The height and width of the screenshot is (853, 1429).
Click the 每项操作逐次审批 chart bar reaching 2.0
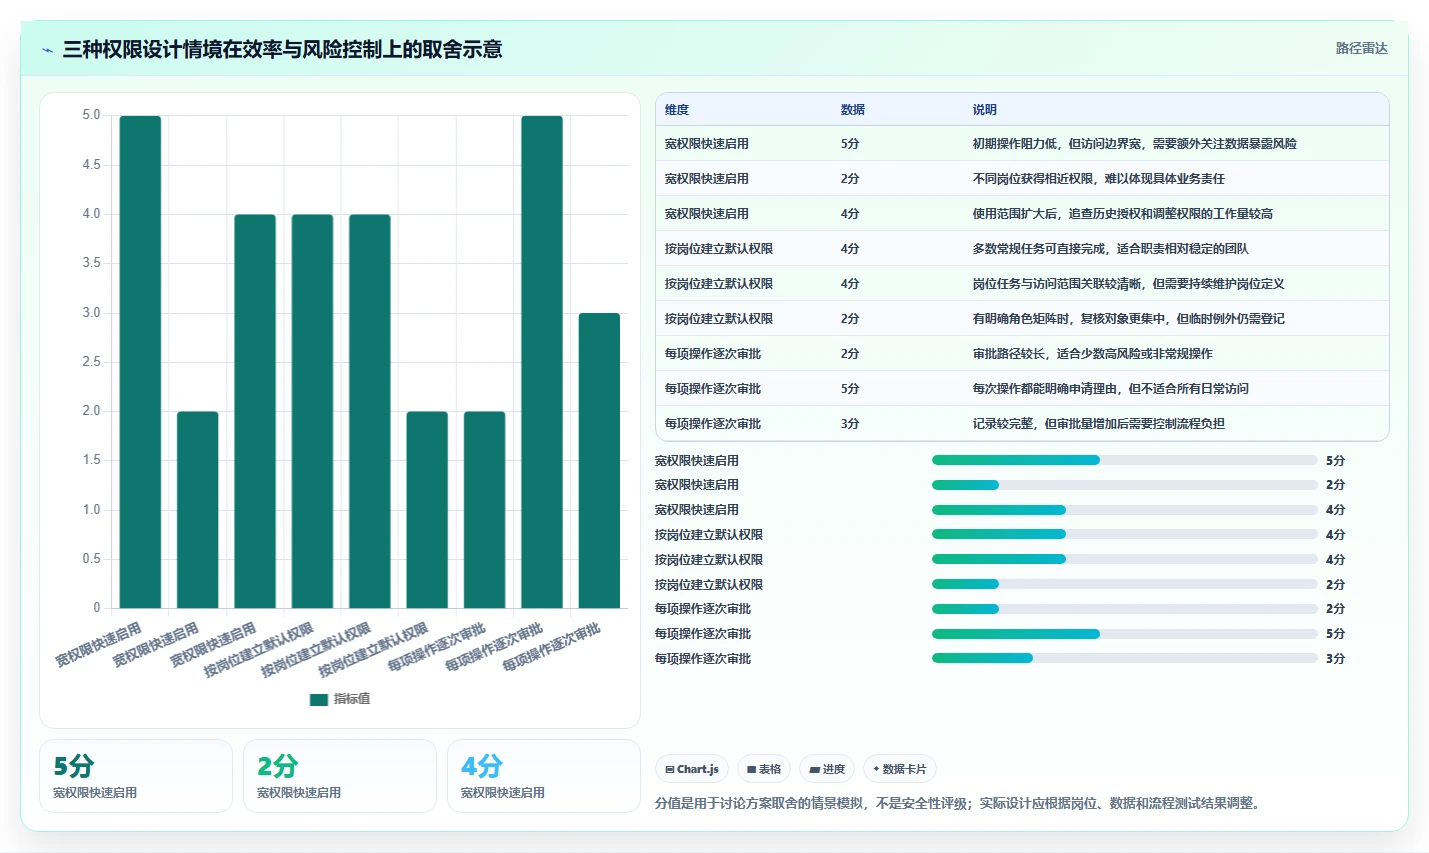pos(484,510)
